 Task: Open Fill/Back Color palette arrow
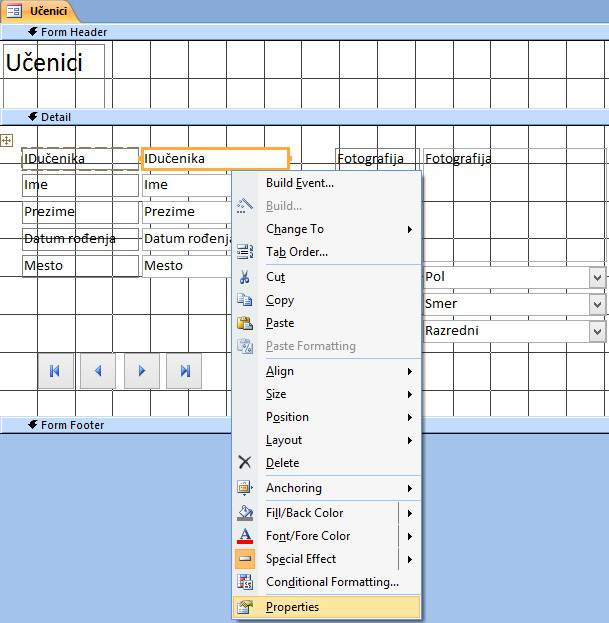[409, 513]
